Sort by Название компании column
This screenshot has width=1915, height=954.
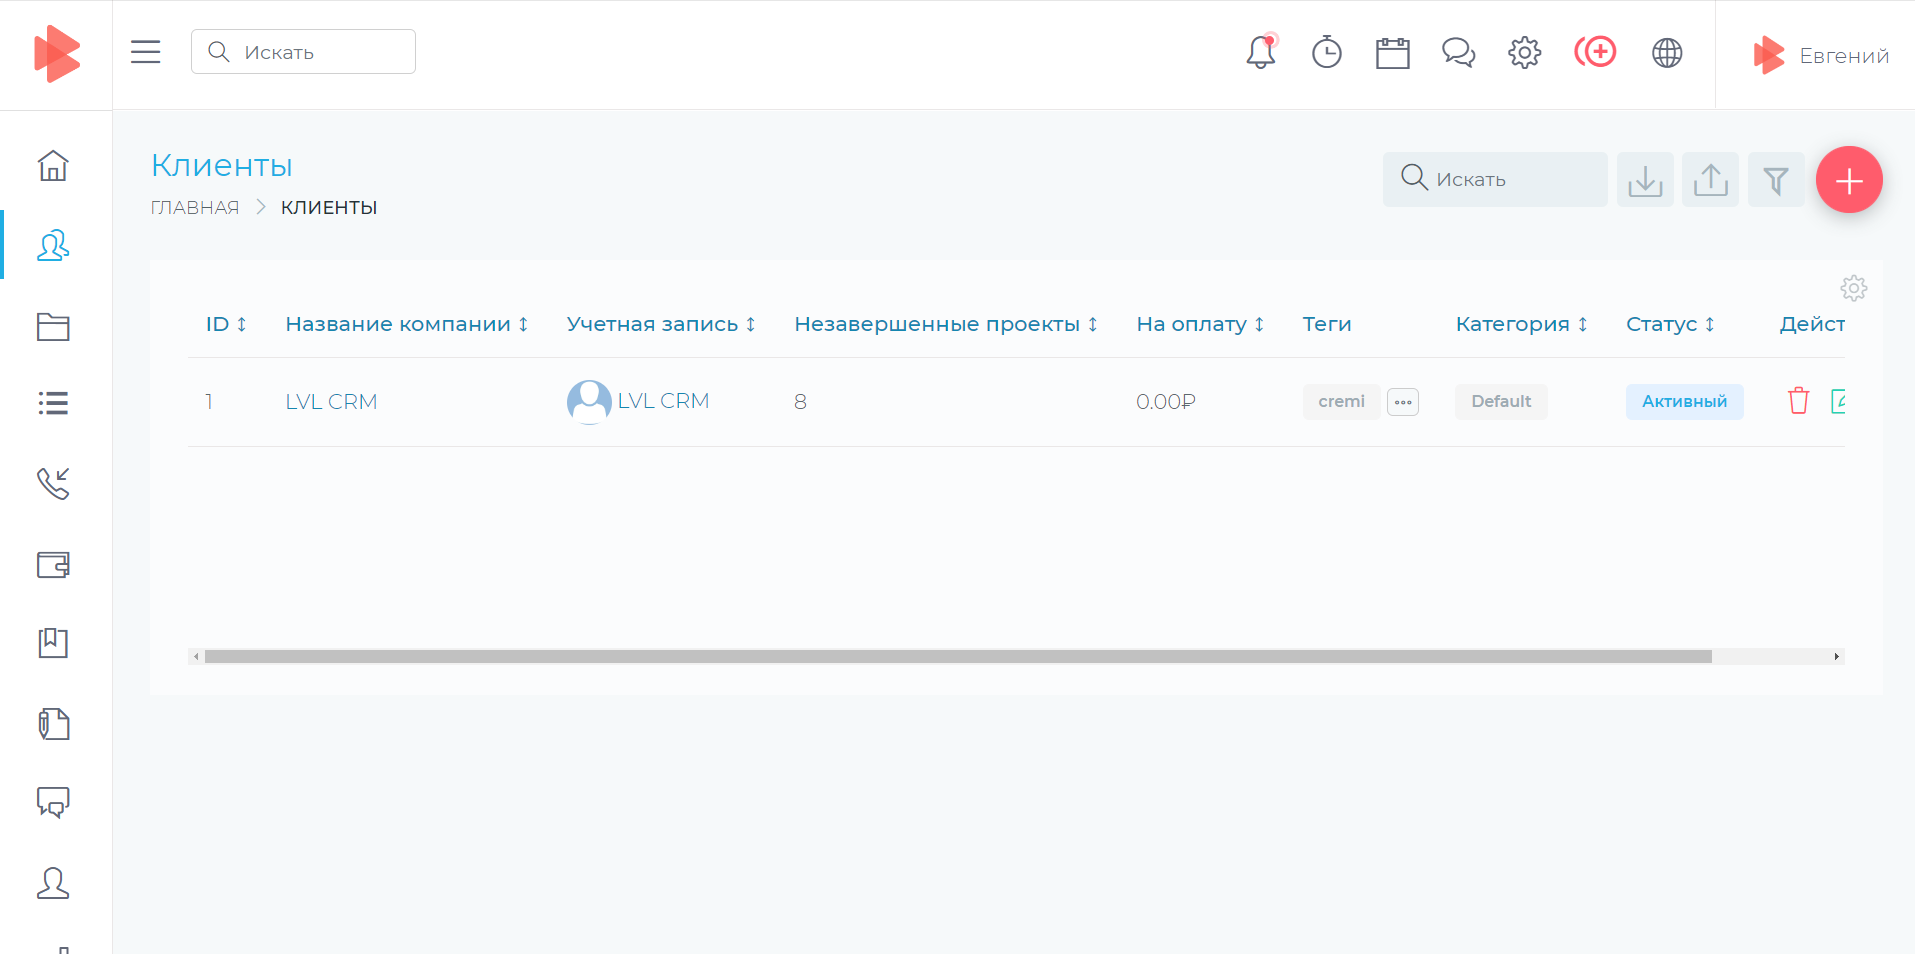point(406,324)
